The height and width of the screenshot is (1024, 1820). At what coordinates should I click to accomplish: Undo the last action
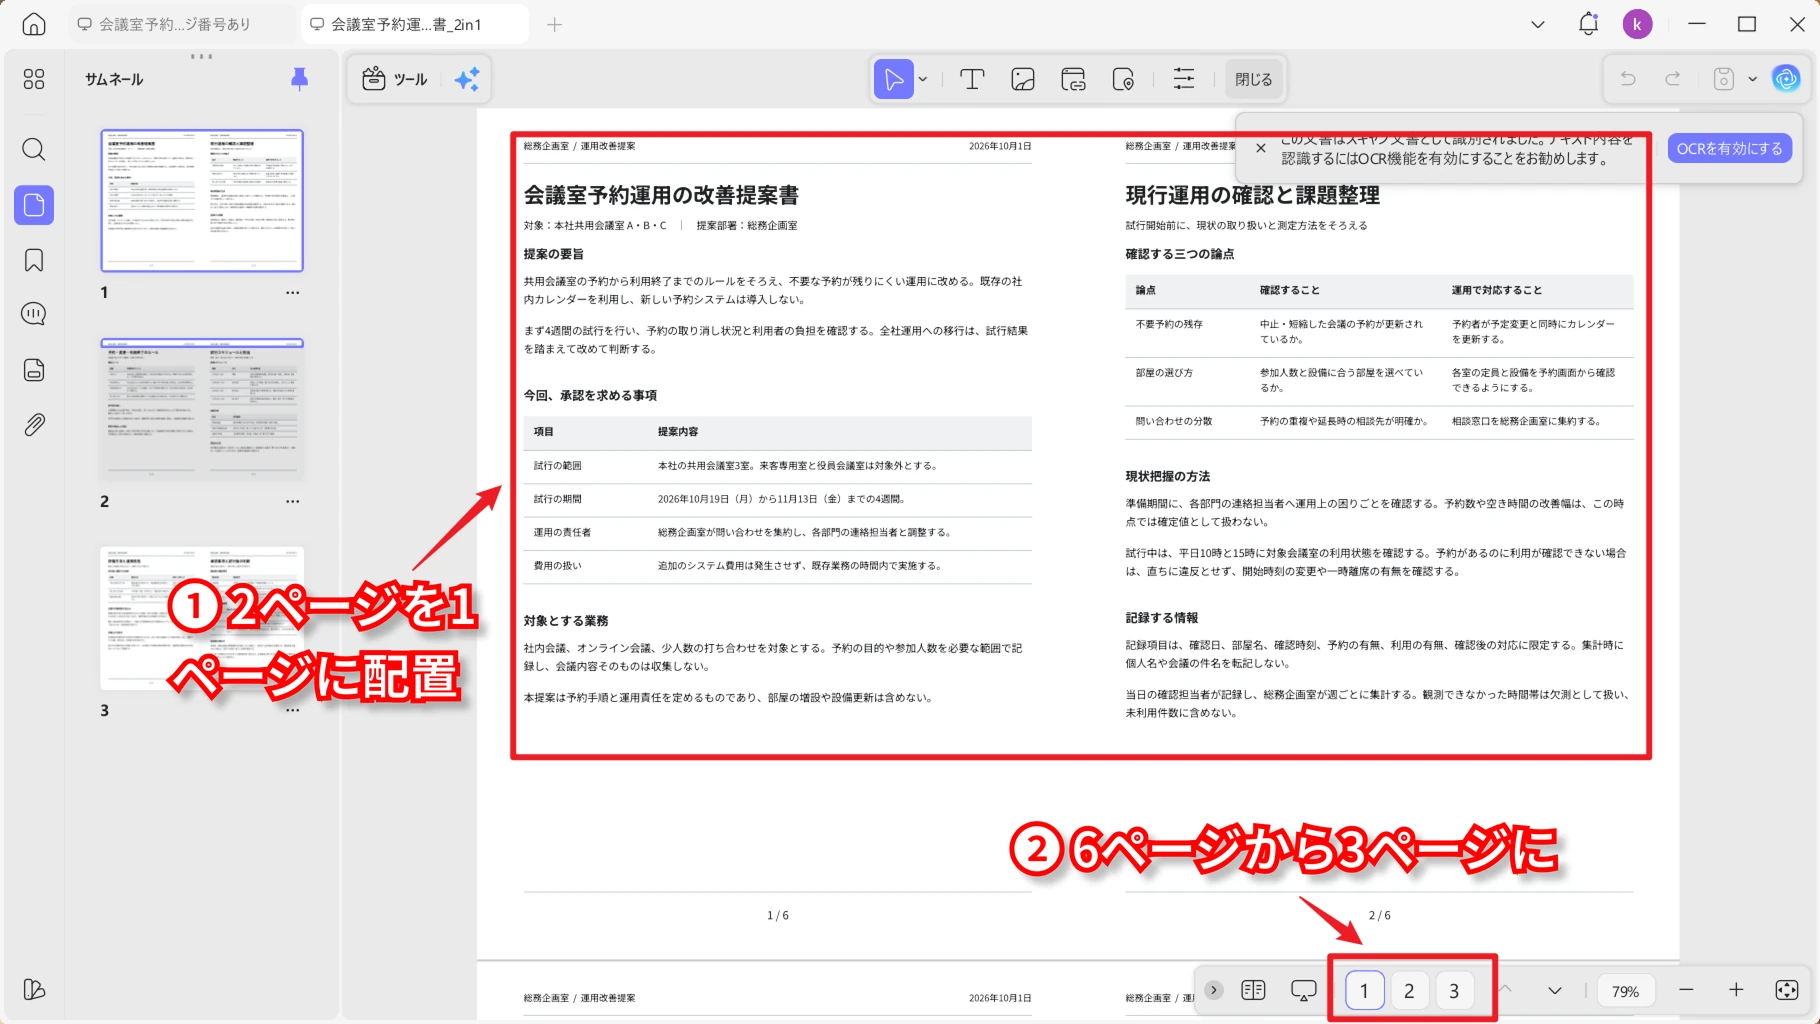pyautogui.click(x=1628, y=79)
